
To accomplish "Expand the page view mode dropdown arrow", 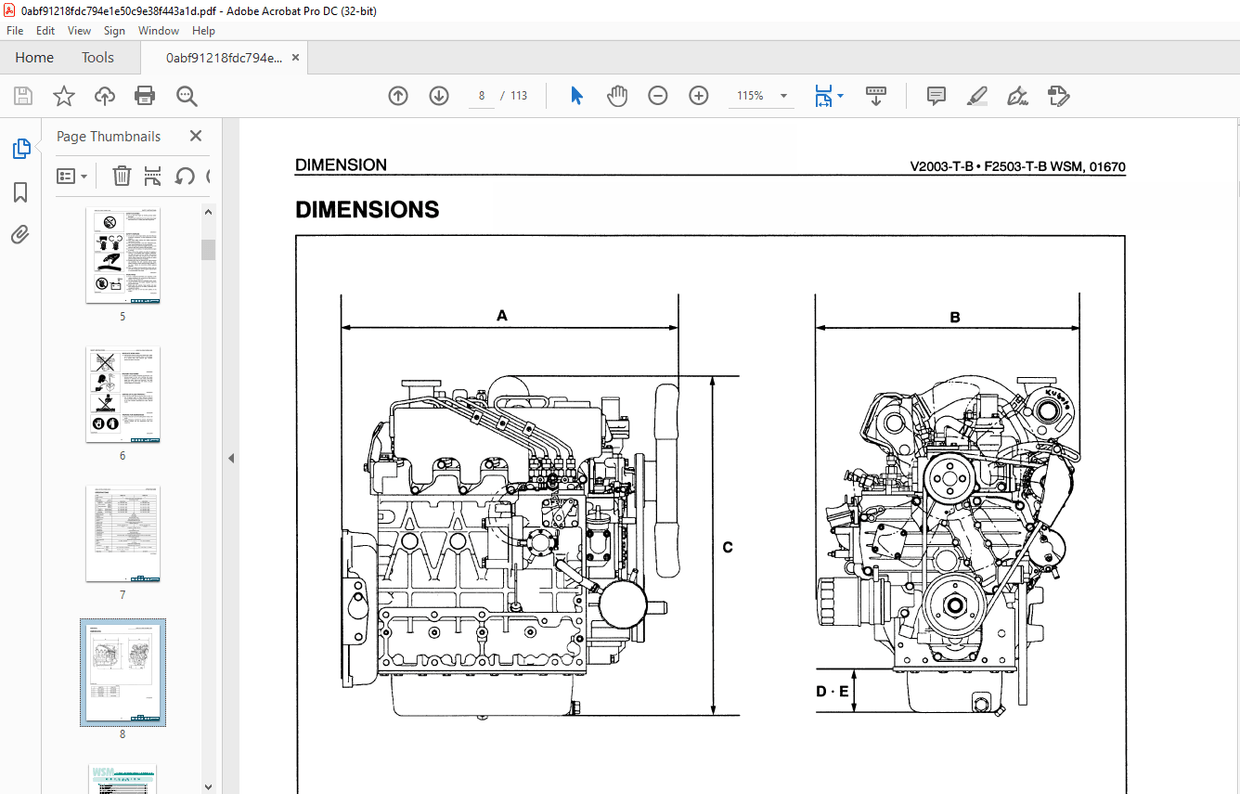I will [x=840, y=96].
